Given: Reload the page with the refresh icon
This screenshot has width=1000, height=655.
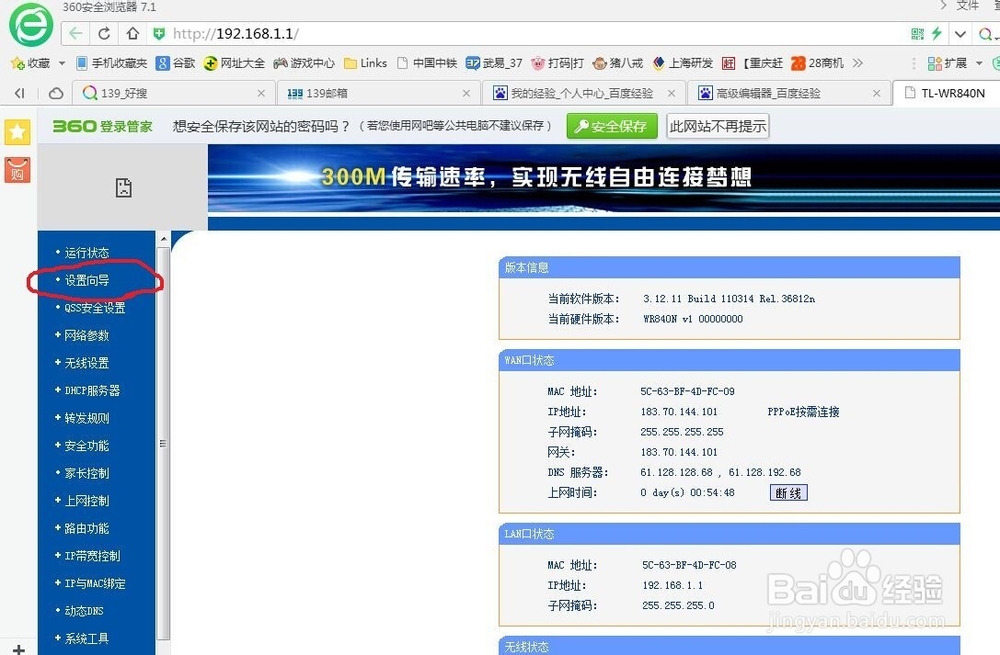Looking at the screenshot, I should point(104,33).
